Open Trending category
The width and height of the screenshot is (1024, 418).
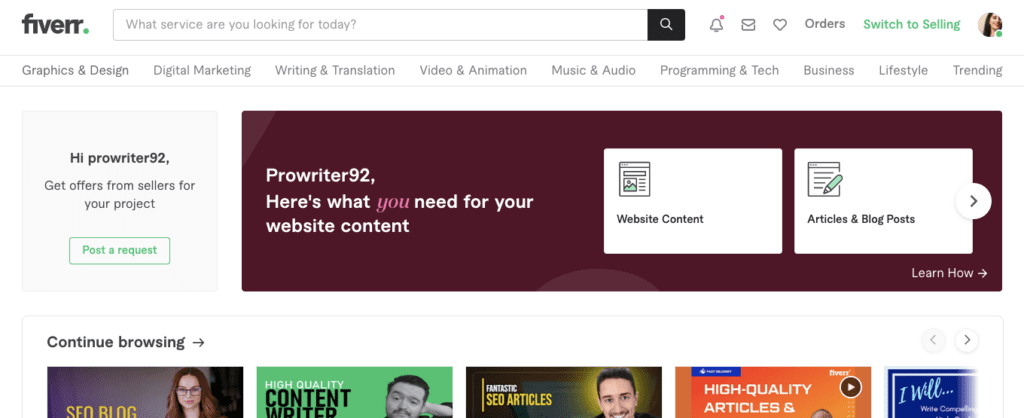pos(977,71)
